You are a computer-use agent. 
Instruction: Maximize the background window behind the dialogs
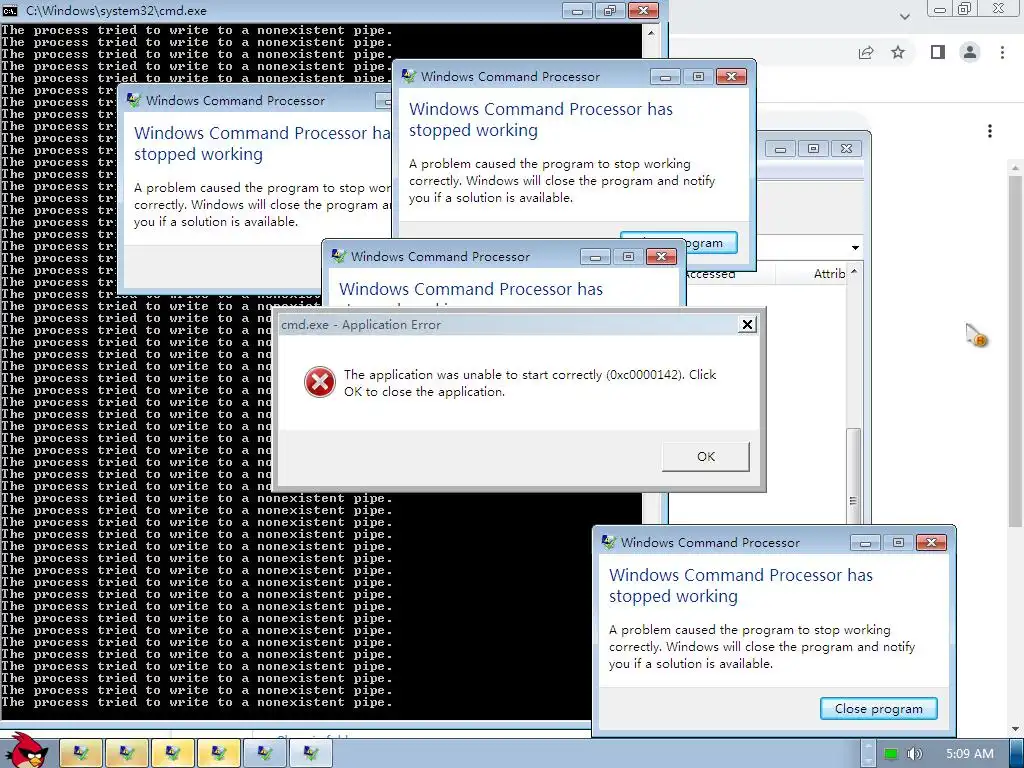813,149
